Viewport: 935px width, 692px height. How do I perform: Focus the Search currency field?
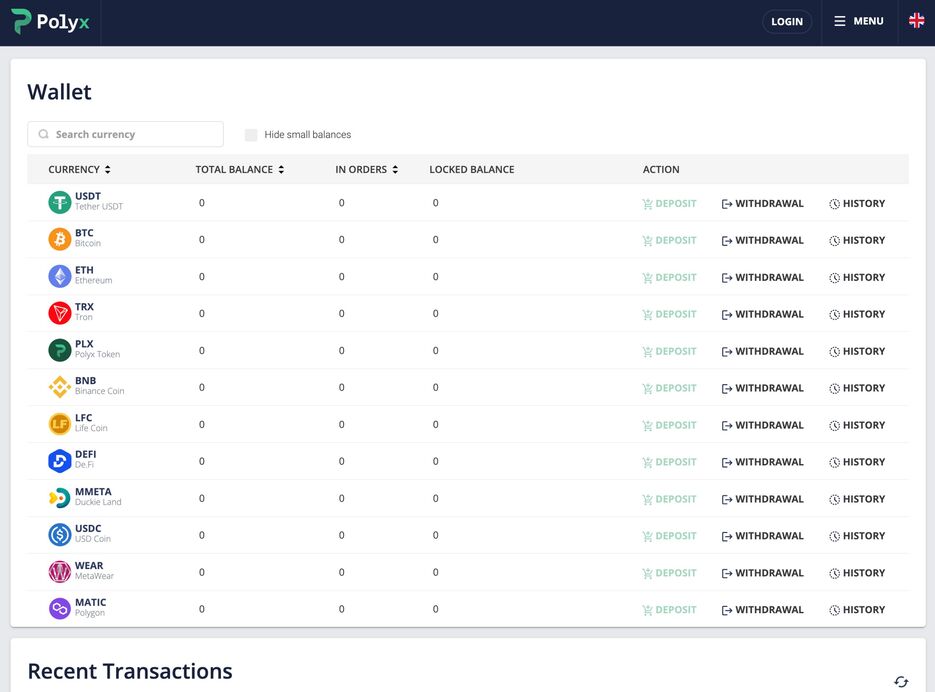tap(125, 134)
